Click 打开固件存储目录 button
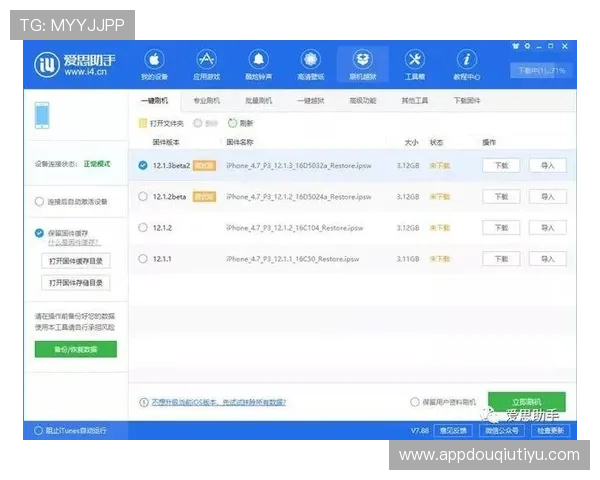The image size is (600, 480). pyautogui.click(x=76, y=283)
